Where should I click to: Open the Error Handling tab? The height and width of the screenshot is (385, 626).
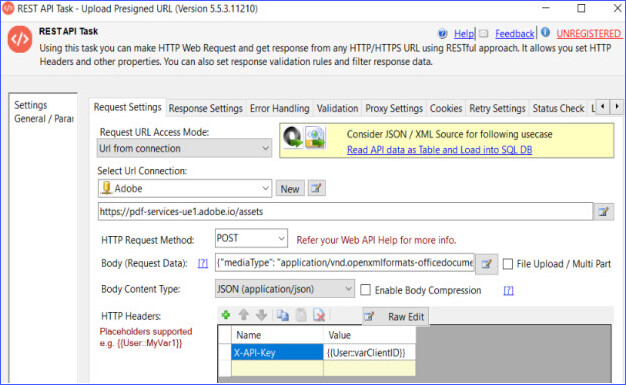tap(279, 108)
